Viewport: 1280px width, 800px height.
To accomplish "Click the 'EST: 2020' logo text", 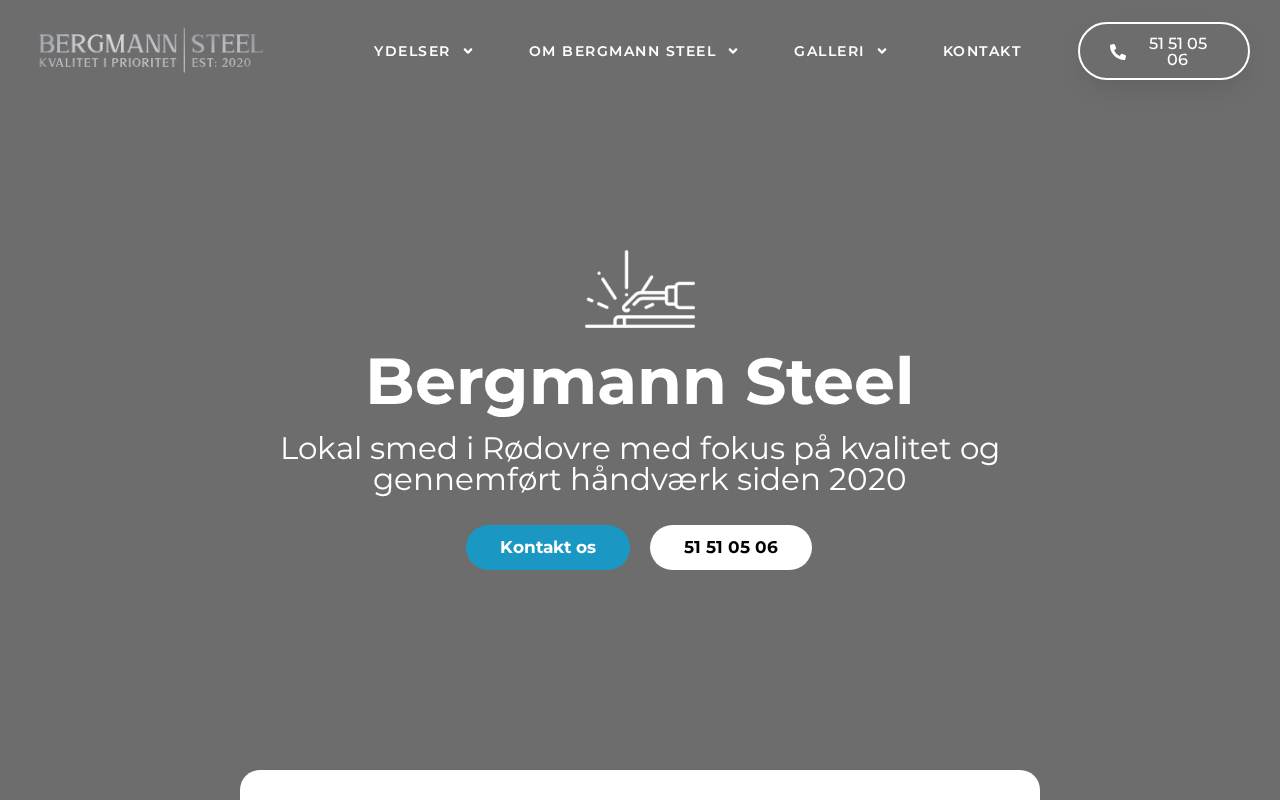I will [x=221, y=63].
